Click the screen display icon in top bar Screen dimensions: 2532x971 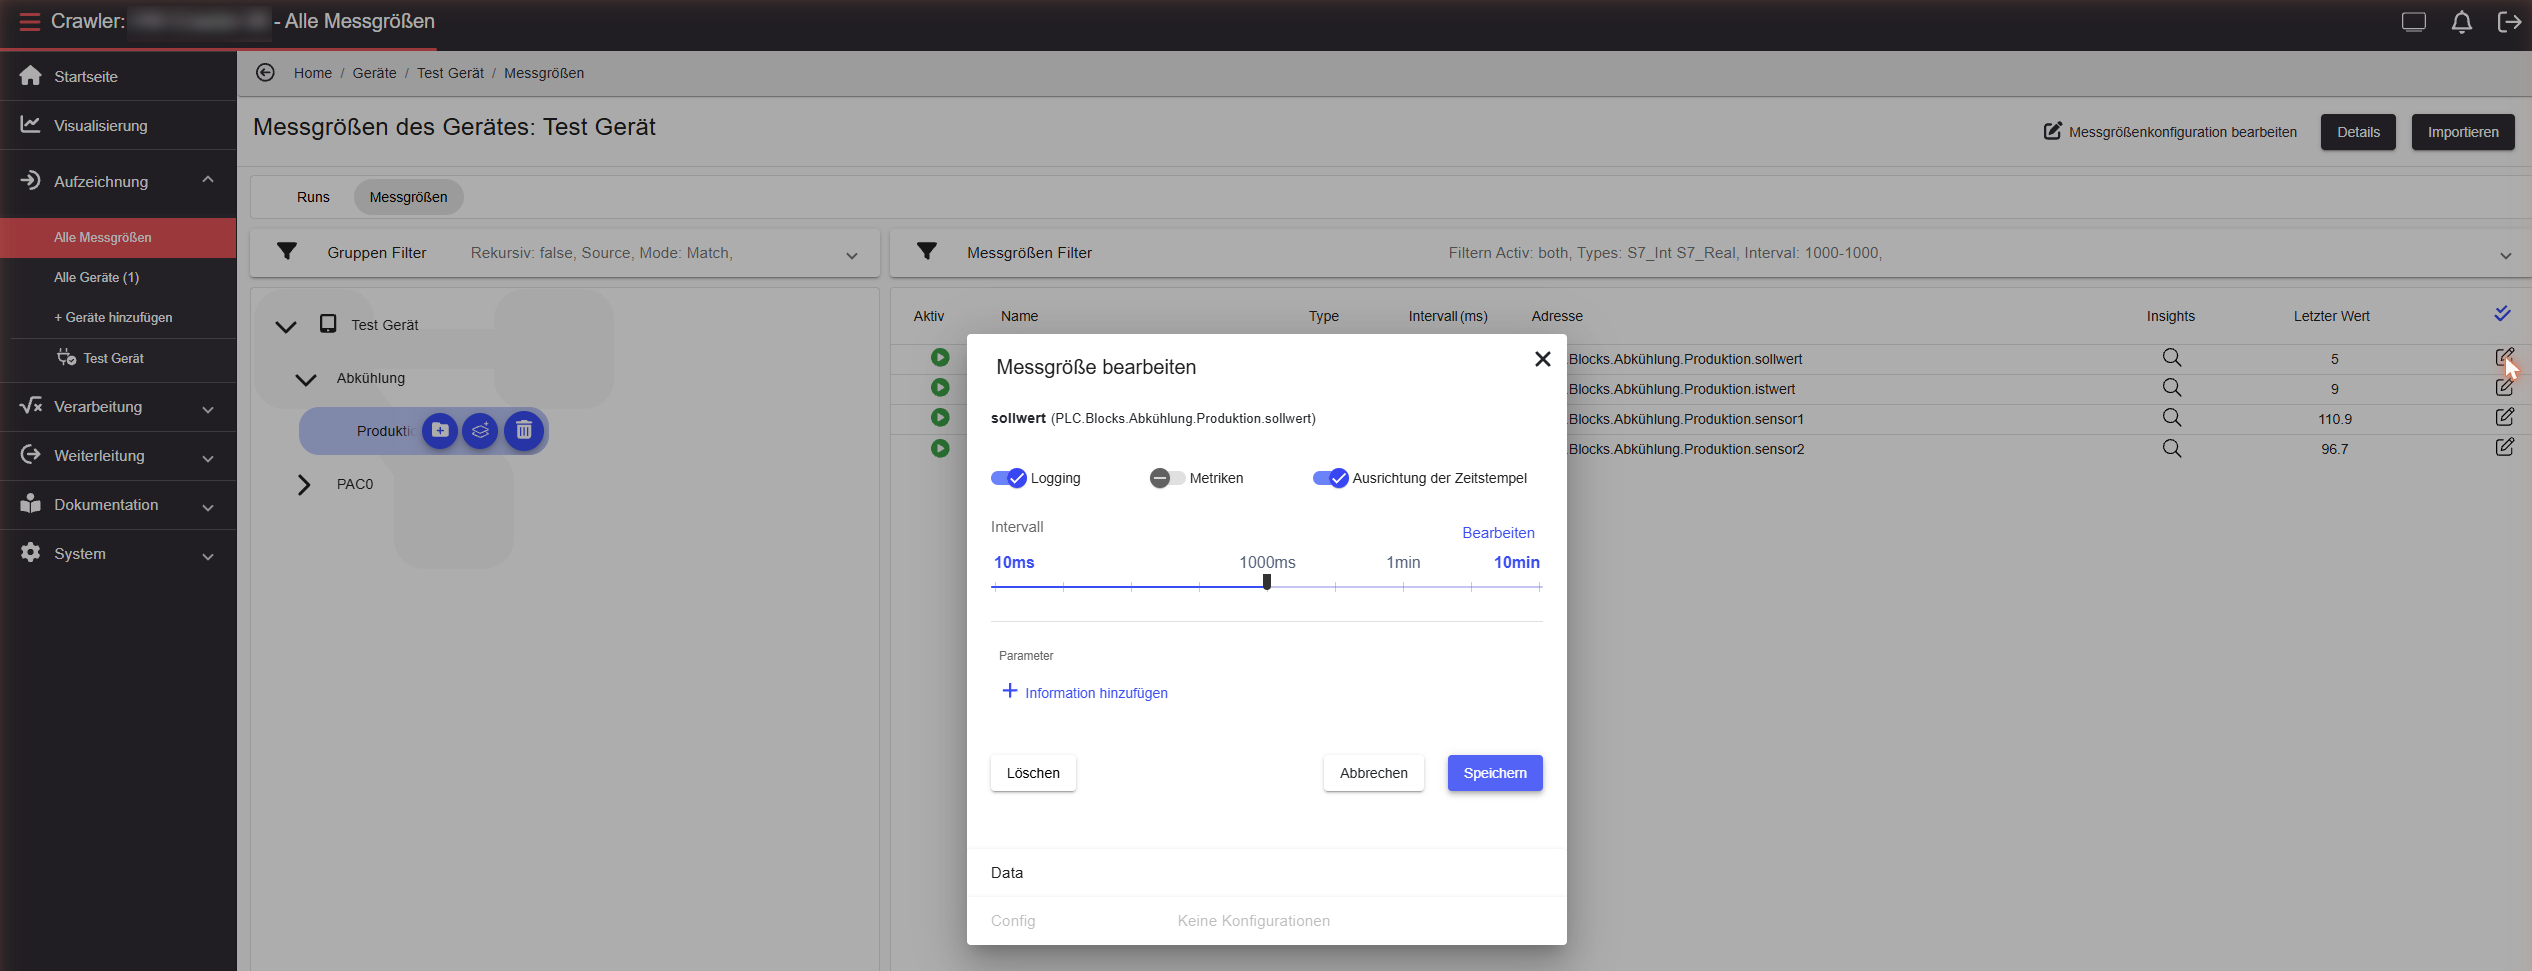coord(2414,22)
